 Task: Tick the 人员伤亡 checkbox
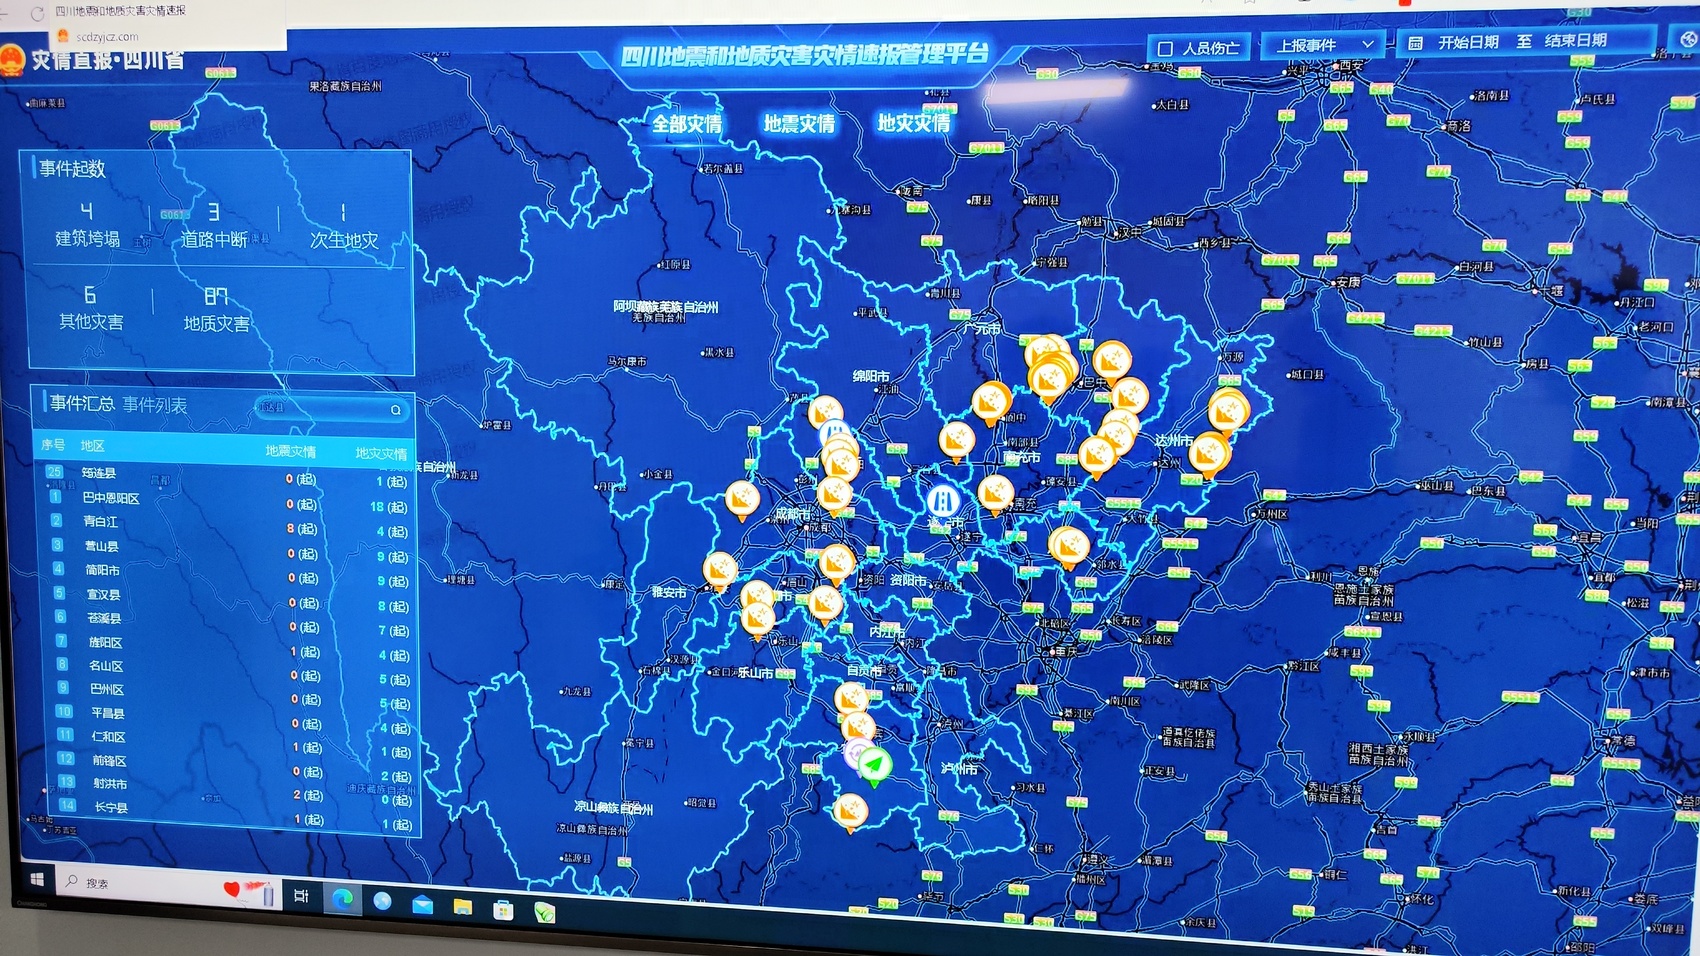[x=1165, y=48]
